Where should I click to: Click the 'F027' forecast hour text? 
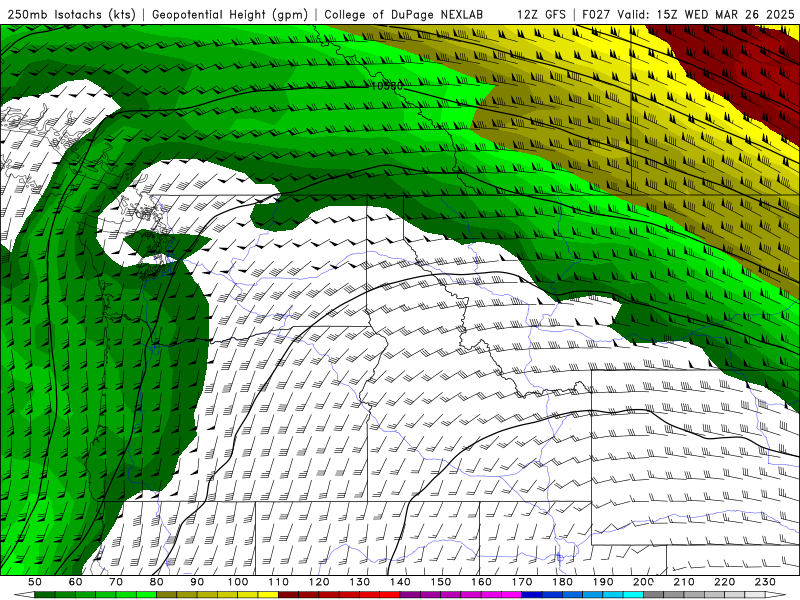pyautogui.click(x=596, y=14)
